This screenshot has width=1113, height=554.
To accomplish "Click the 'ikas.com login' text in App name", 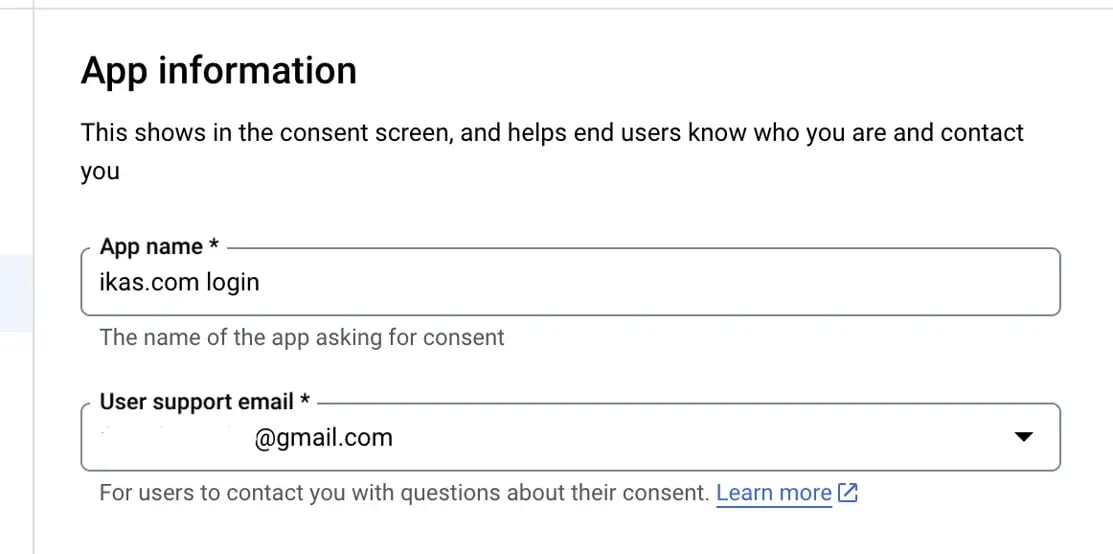I will pyautogui.click(x=180, y=282).
